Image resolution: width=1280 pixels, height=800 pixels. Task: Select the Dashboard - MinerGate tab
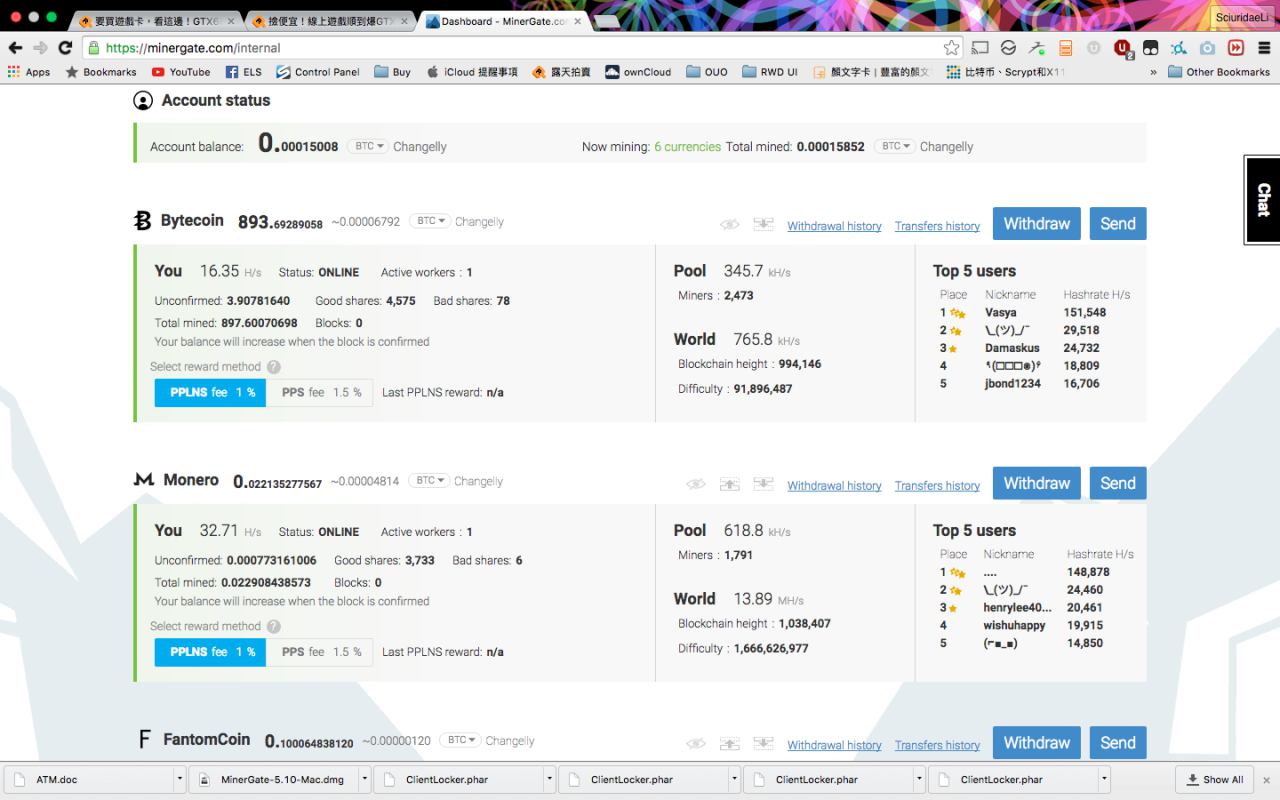tap(504, 21)
